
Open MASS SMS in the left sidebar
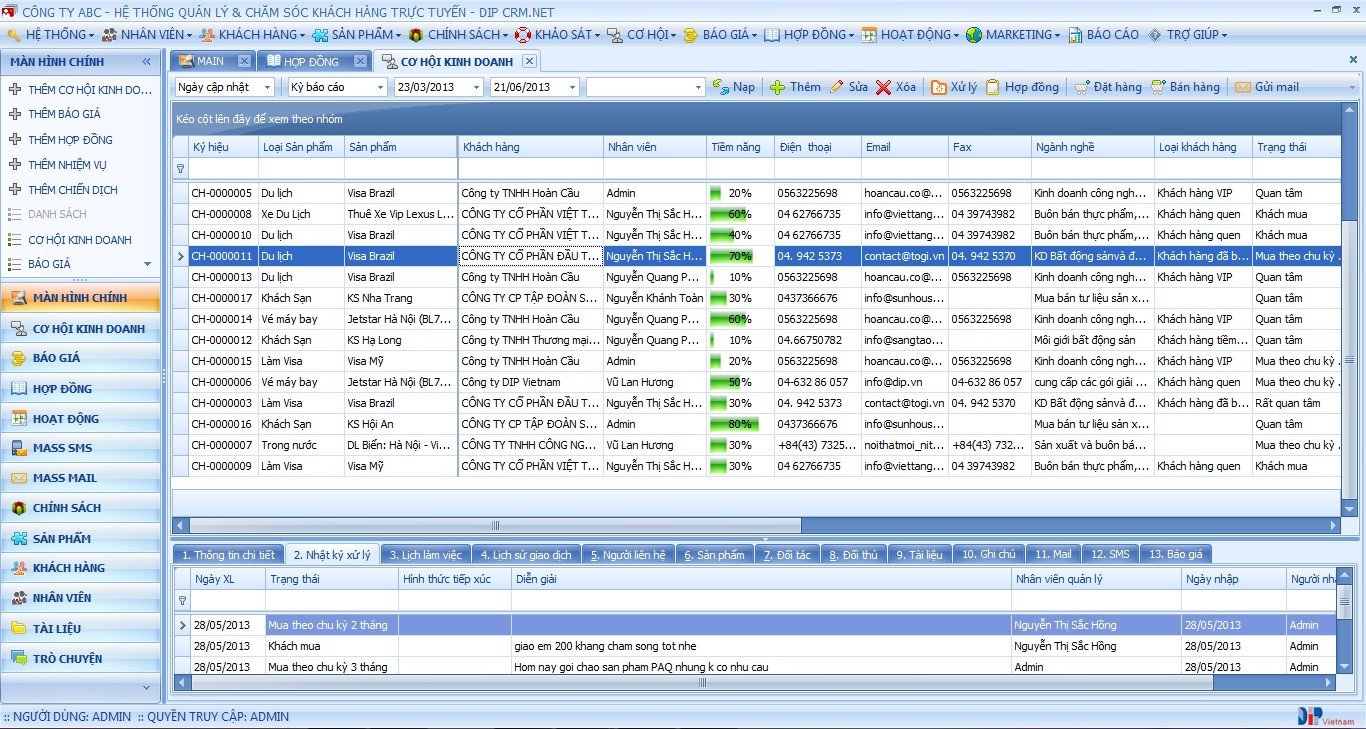pos(62,448)
